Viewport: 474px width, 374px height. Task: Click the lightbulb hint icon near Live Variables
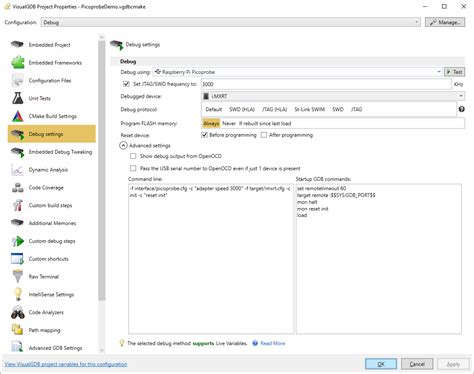[x=122, y=343]
